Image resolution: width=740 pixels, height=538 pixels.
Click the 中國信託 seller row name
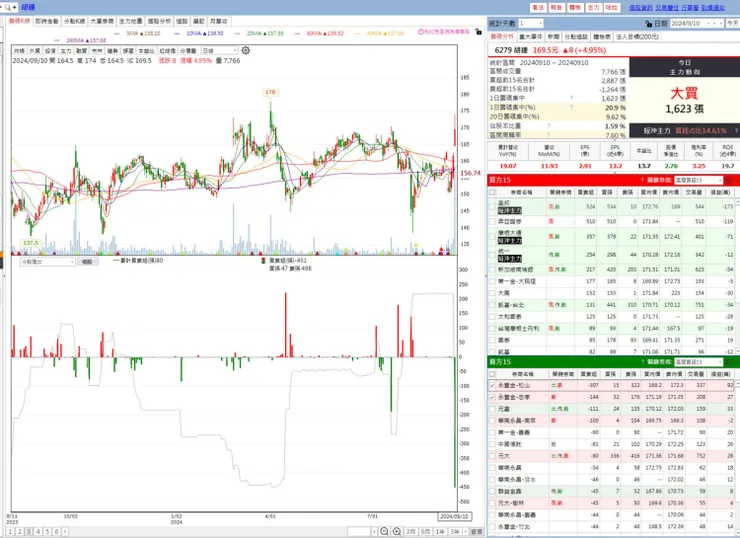[510, 444]
